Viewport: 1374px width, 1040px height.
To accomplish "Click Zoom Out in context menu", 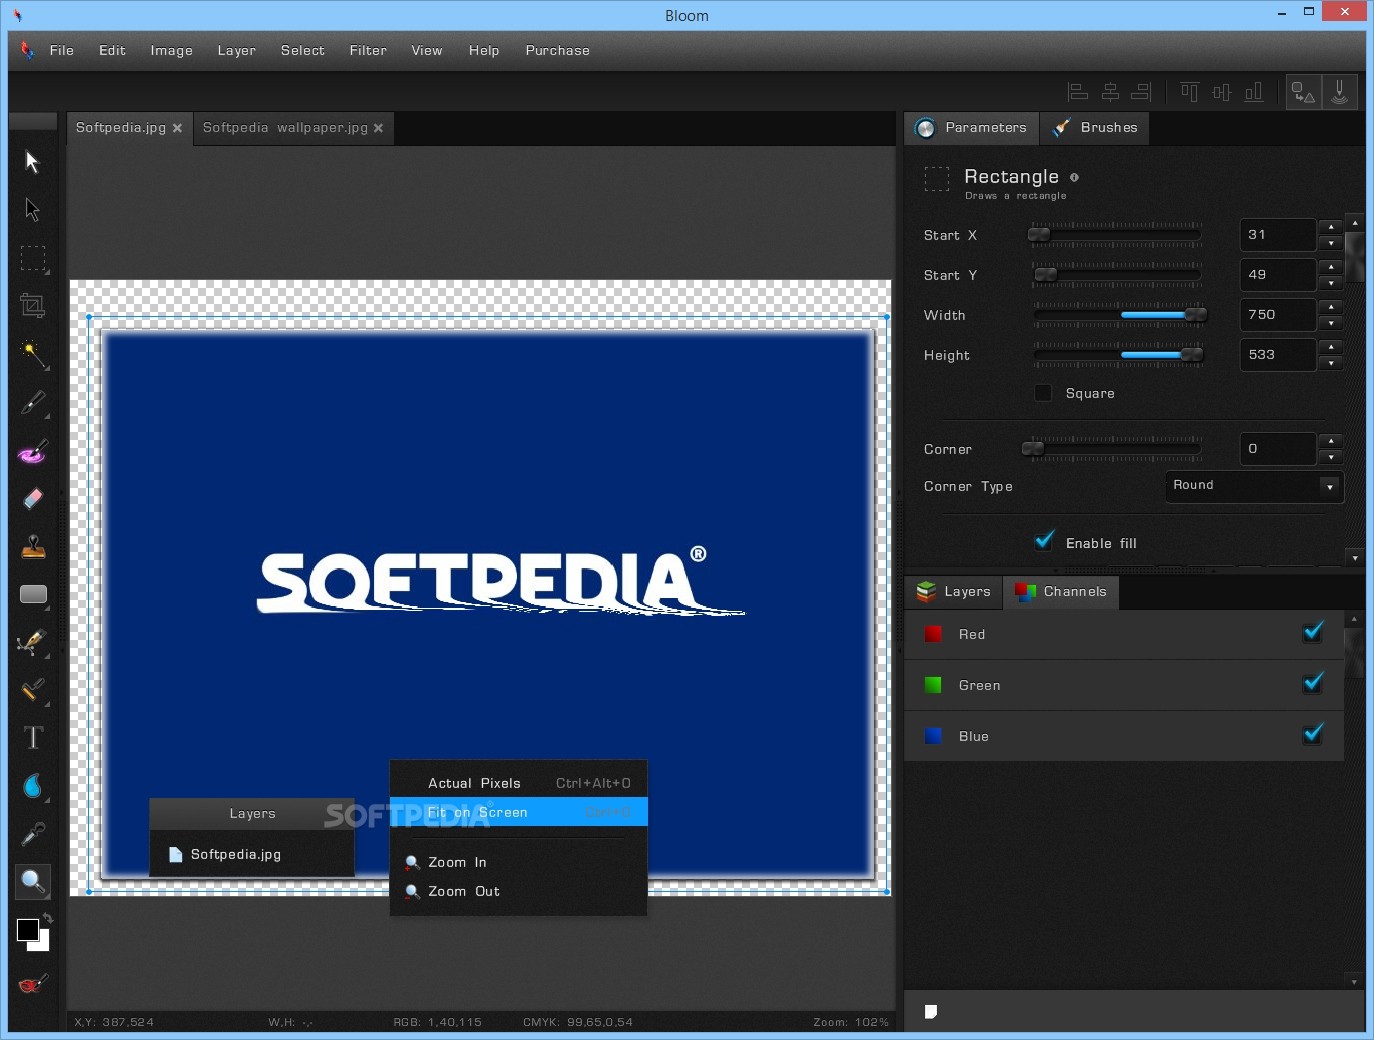I will [518, 891].
